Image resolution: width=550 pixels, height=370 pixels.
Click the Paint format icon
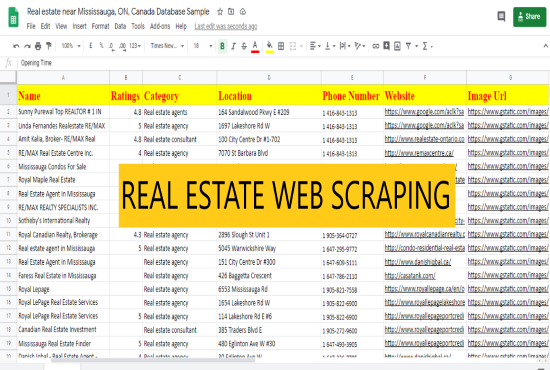pos(49,46)
